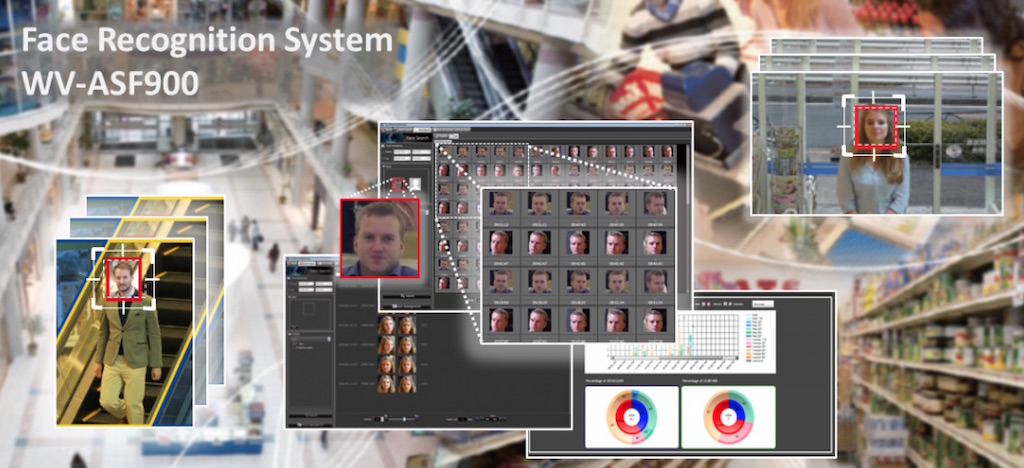The height and width of the screenshot is (468, 1024).
Task: Select top-left face in the enlarged results grid
Action: [503, 203]
